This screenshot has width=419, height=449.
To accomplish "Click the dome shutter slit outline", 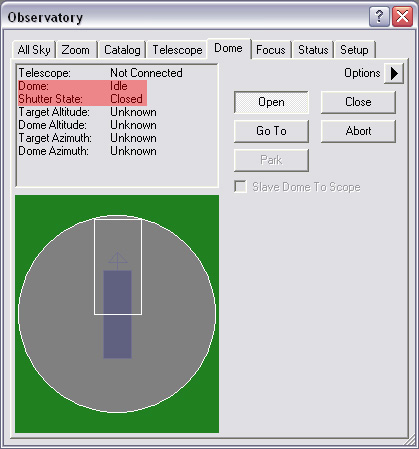I will (x=118, y=267).
